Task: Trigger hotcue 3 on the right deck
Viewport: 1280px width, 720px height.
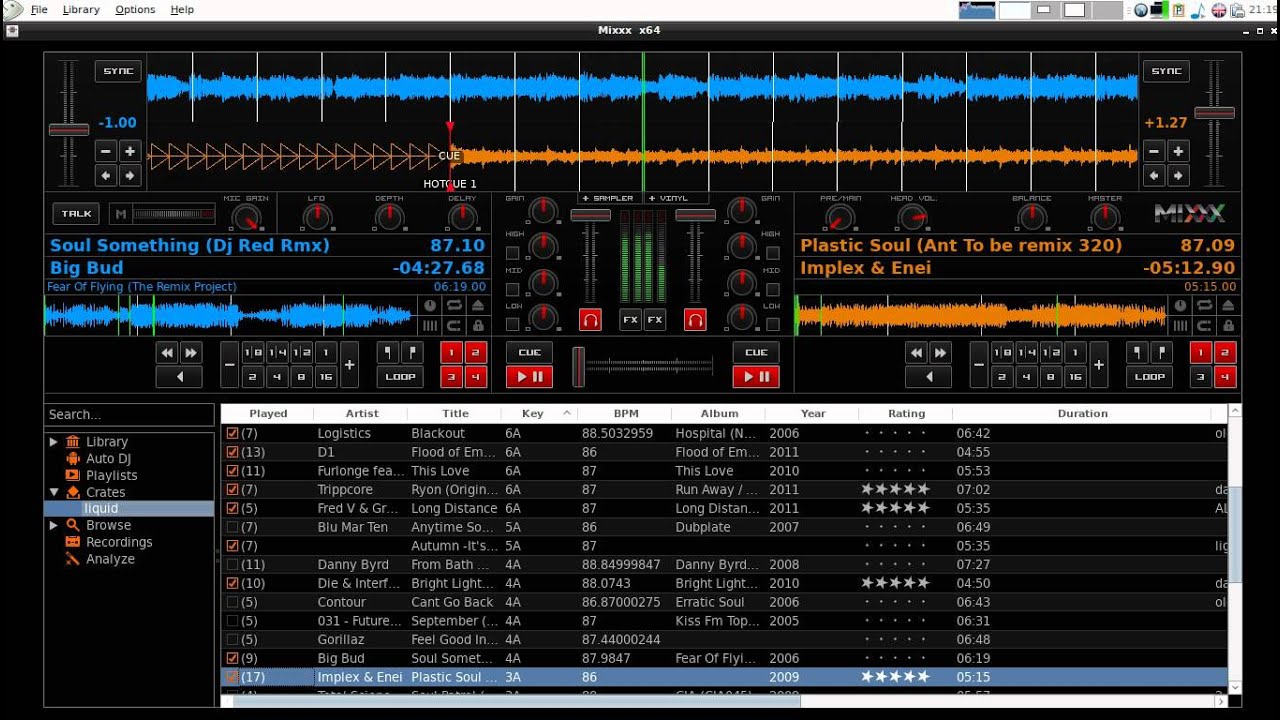Action: pyautogui.click(x=1200, y=377)
